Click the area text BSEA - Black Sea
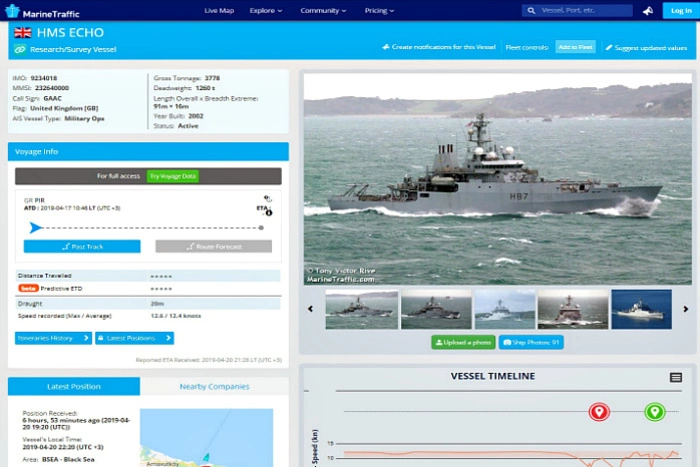This screenshot has width=700, height=467. 68,459
